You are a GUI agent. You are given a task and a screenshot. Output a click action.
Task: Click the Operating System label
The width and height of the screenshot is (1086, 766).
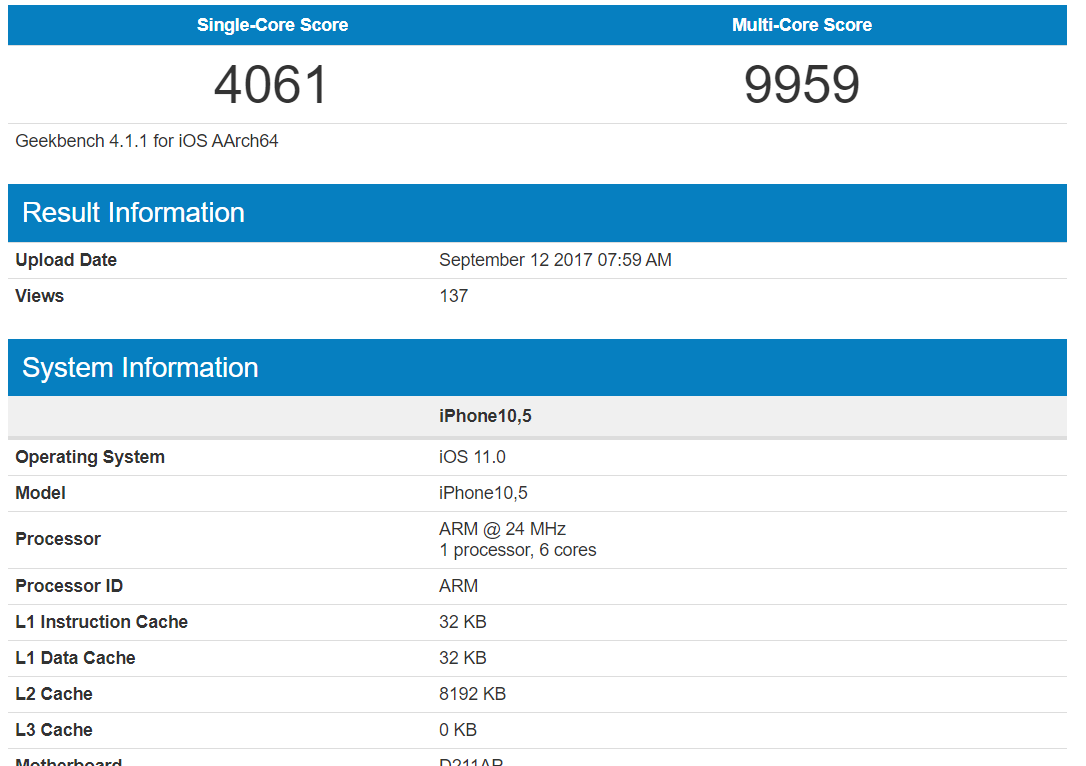[90, 457]
